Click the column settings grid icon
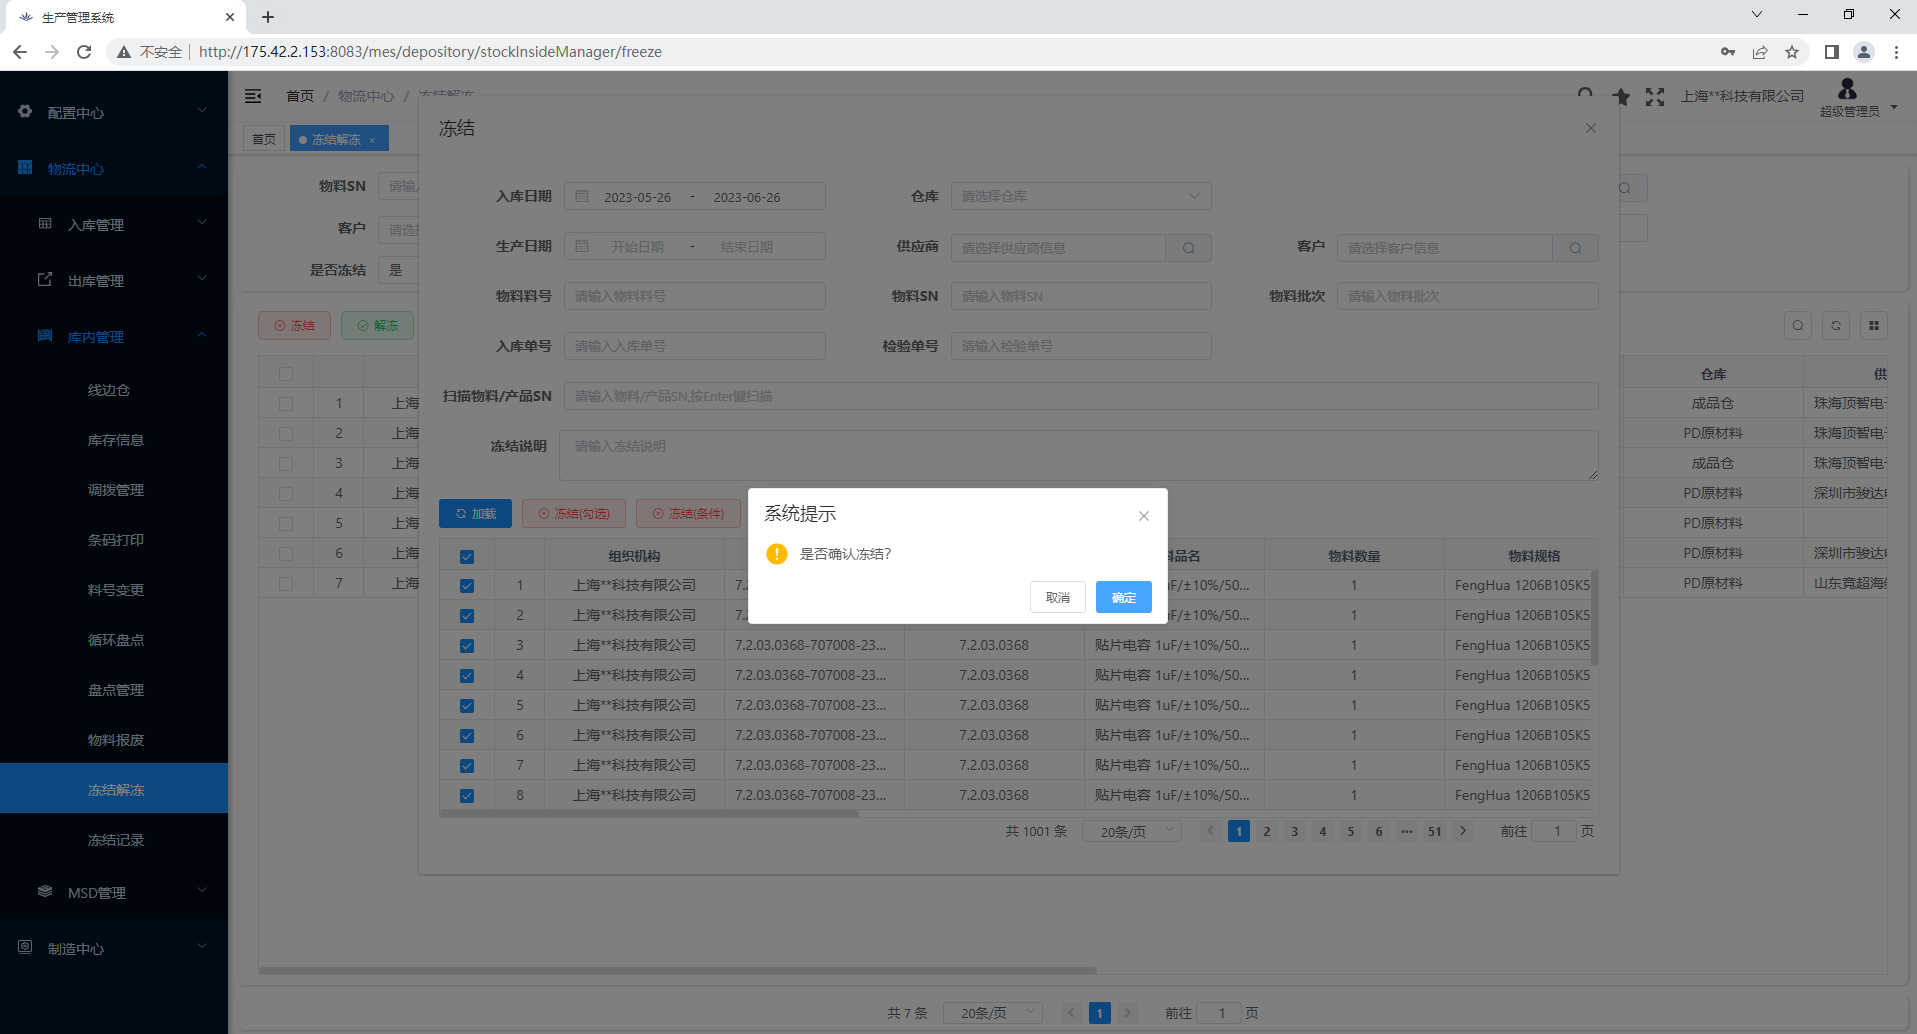The width and height of the screenshot is (1917, 1034). pyautogui.click(x=1874, y=325)
